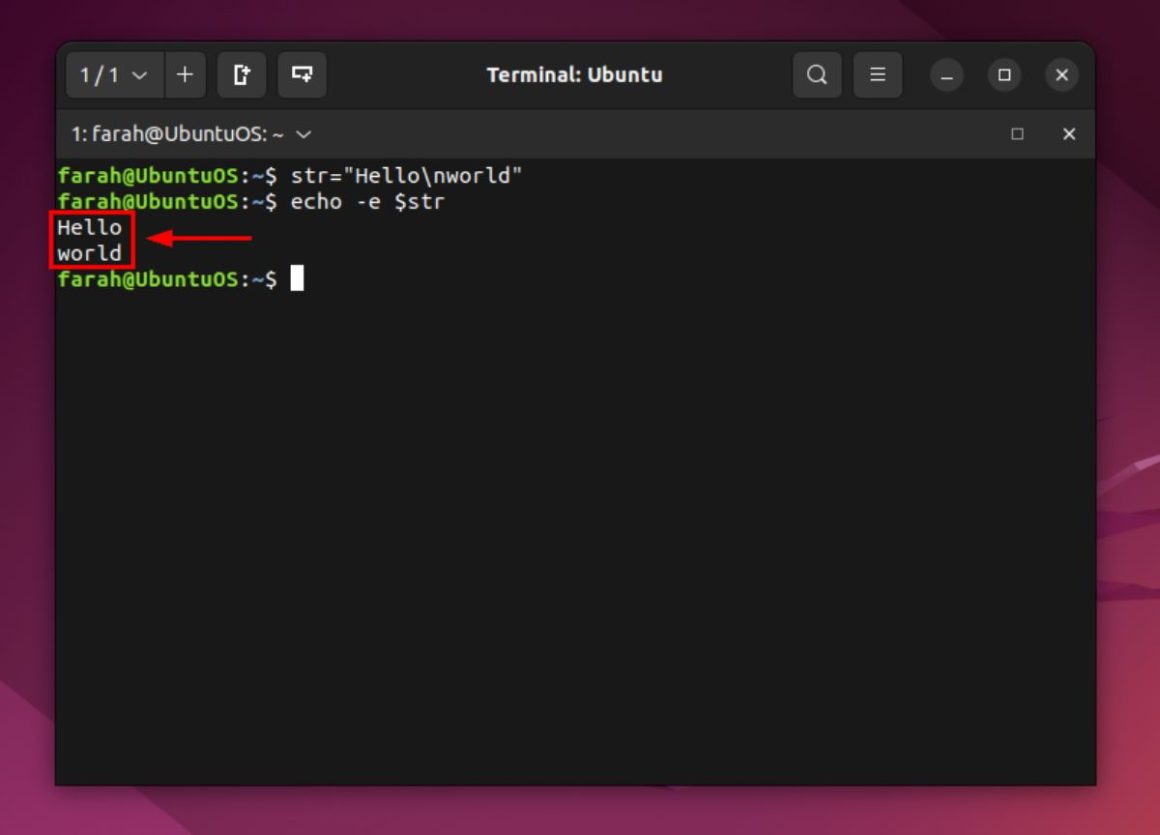
Task: Close the farah@UbuntuOS terminal pane
Action: (1069, 134)
